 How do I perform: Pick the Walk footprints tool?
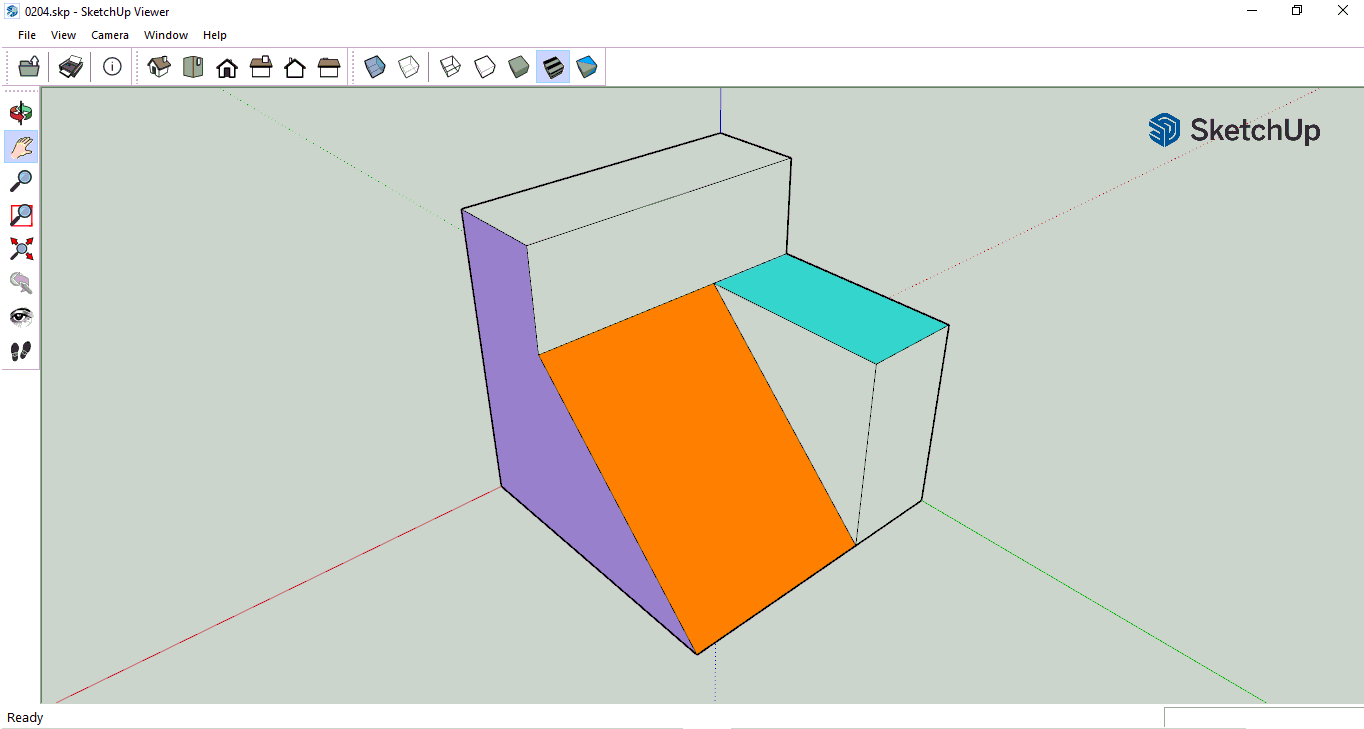pos(21,351)
